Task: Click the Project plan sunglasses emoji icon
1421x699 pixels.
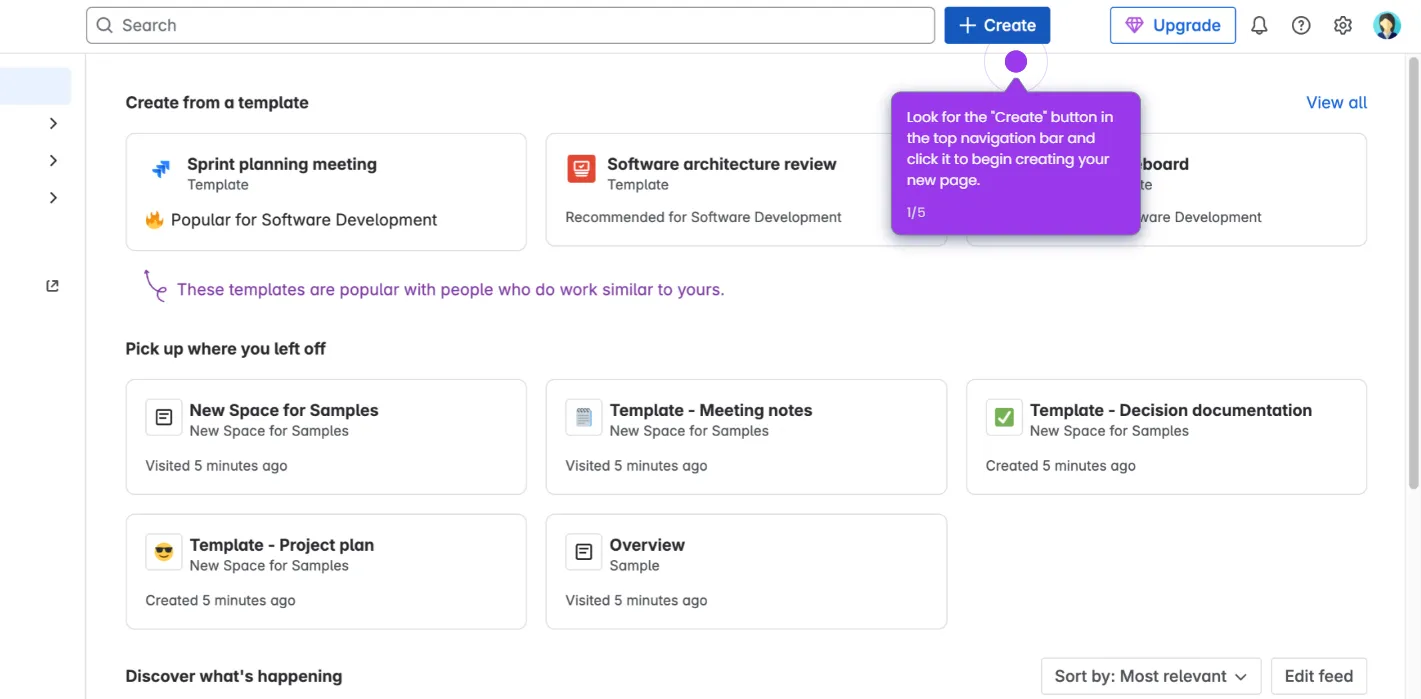Action: [164, 552]
